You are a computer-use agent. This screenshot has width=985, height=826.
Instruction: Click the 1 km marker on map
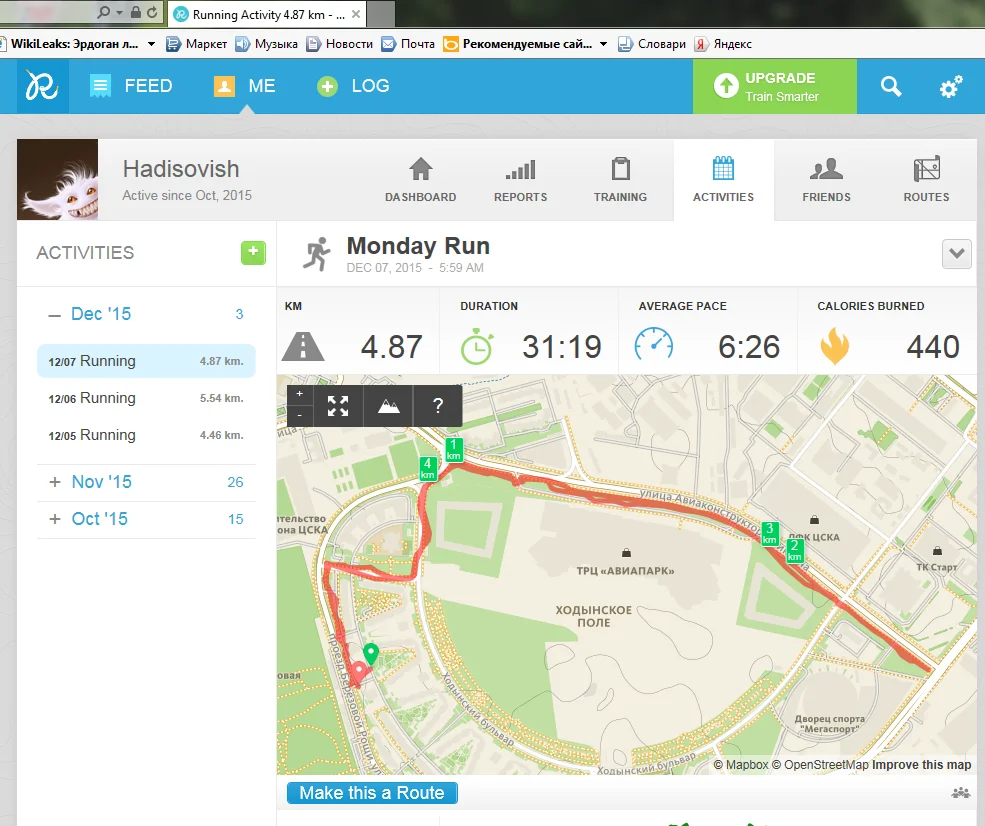click(x=454, y=450)
